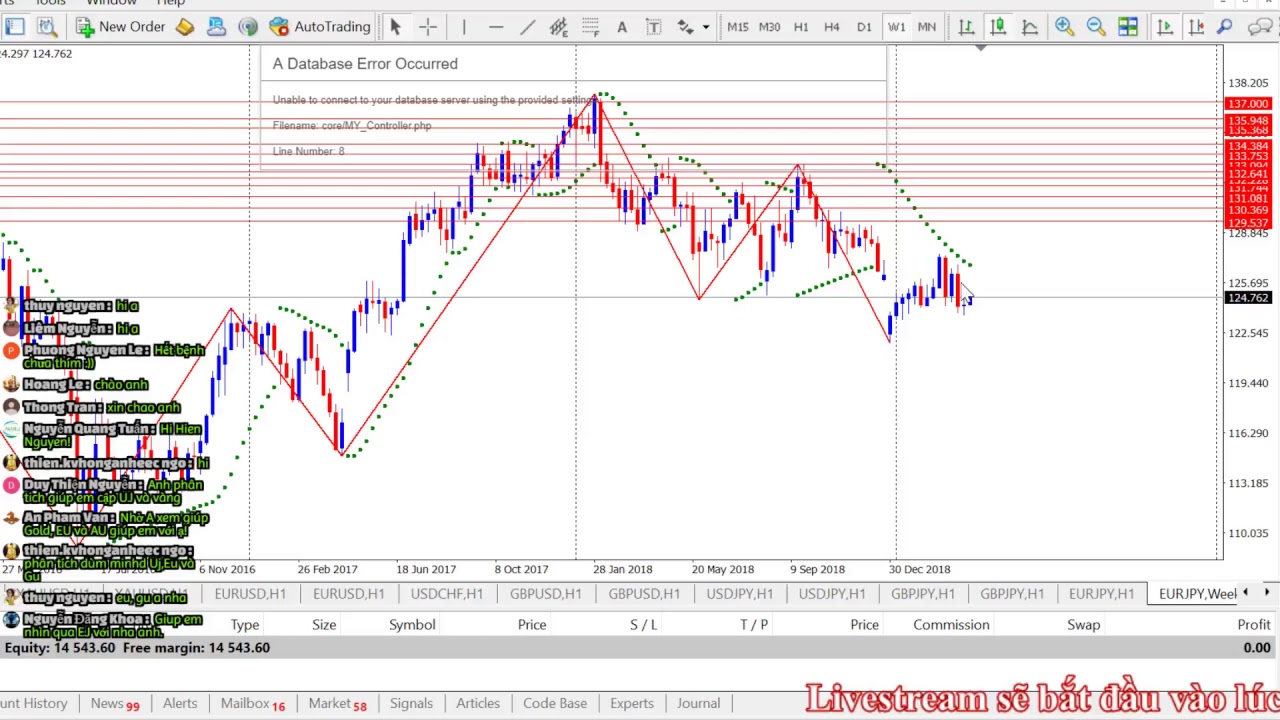
Task: Open the Mailbox terminal tab
Action: 253,703
